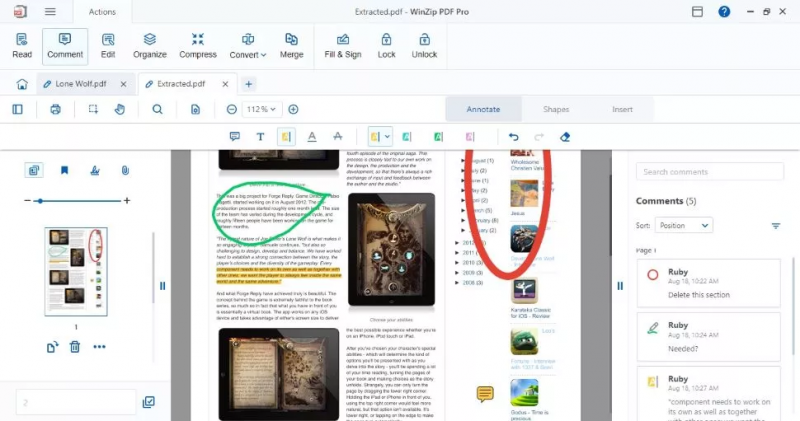
Task: Open Ruby's 'Delete this section' comment
Action: coord(709,283)
